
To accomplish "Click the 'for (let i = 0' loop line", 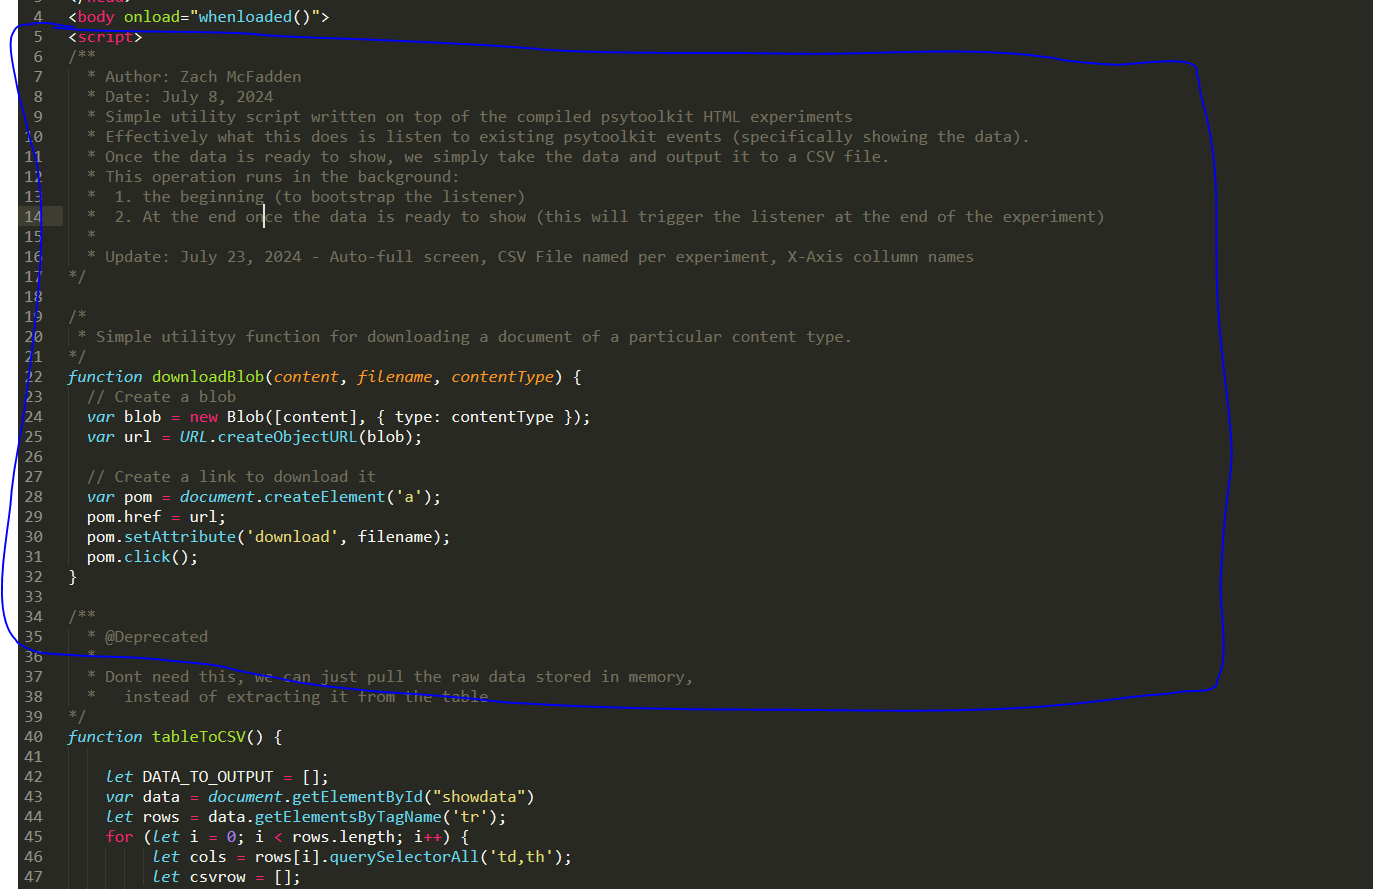I will pos(287,837).
